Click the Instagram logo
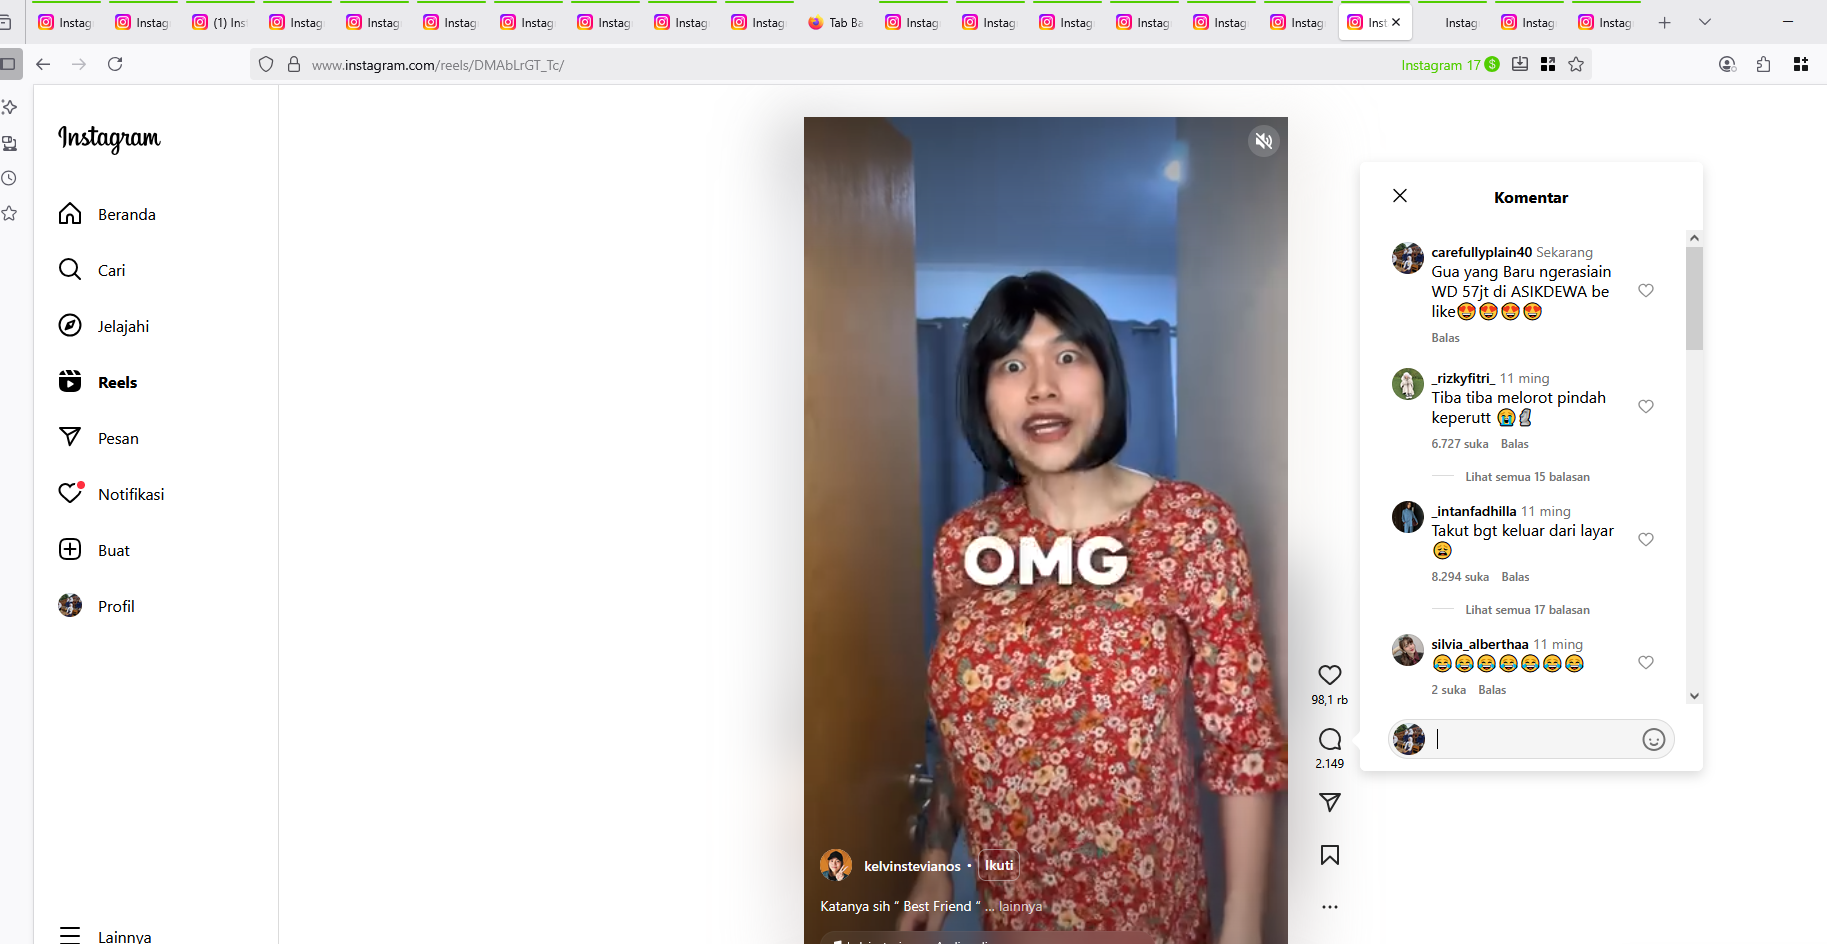 109,138
